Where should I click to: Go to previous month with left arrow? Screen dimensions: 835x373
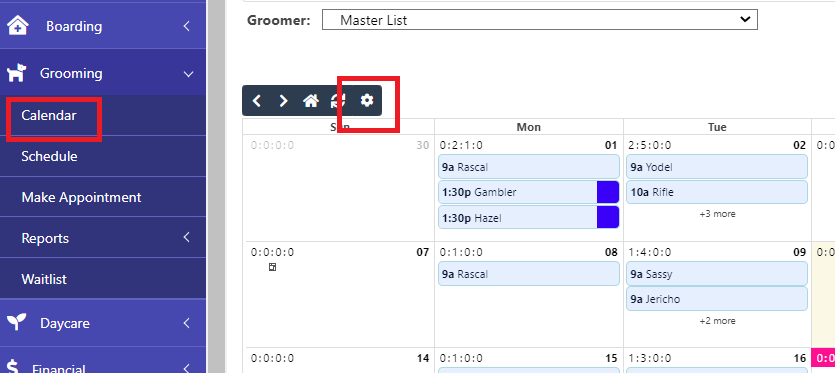point(257,101)
